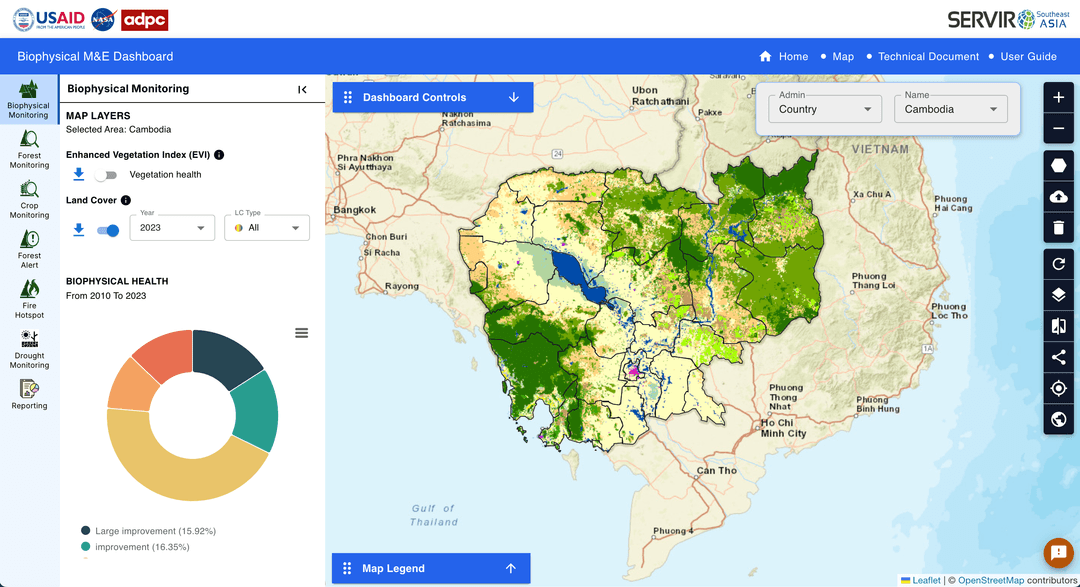Open the chart hamburger menu above the donut chart

(301, 332)
